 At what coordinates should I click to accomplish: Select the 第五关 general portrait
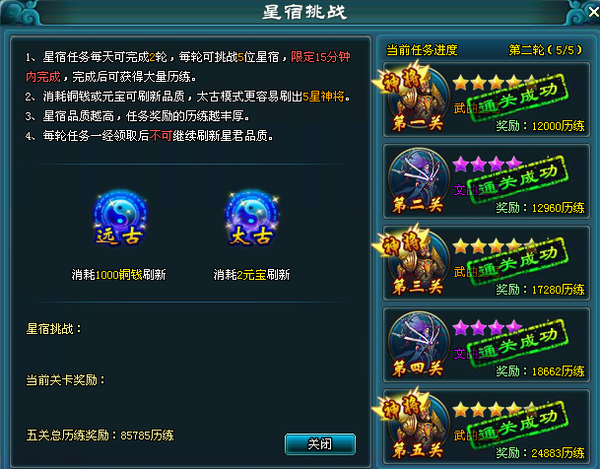coord(418,427)
